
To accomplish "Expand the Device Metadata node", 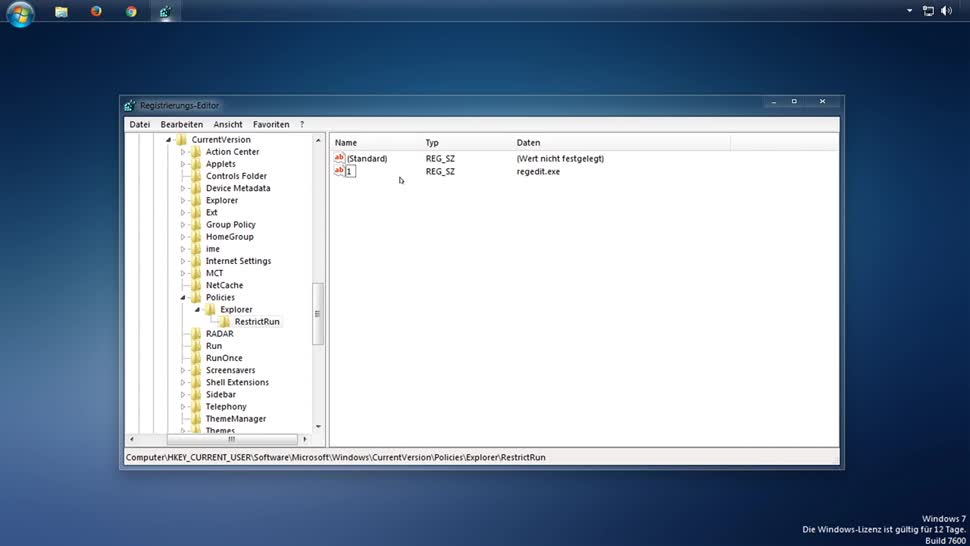I will [182, 188].
